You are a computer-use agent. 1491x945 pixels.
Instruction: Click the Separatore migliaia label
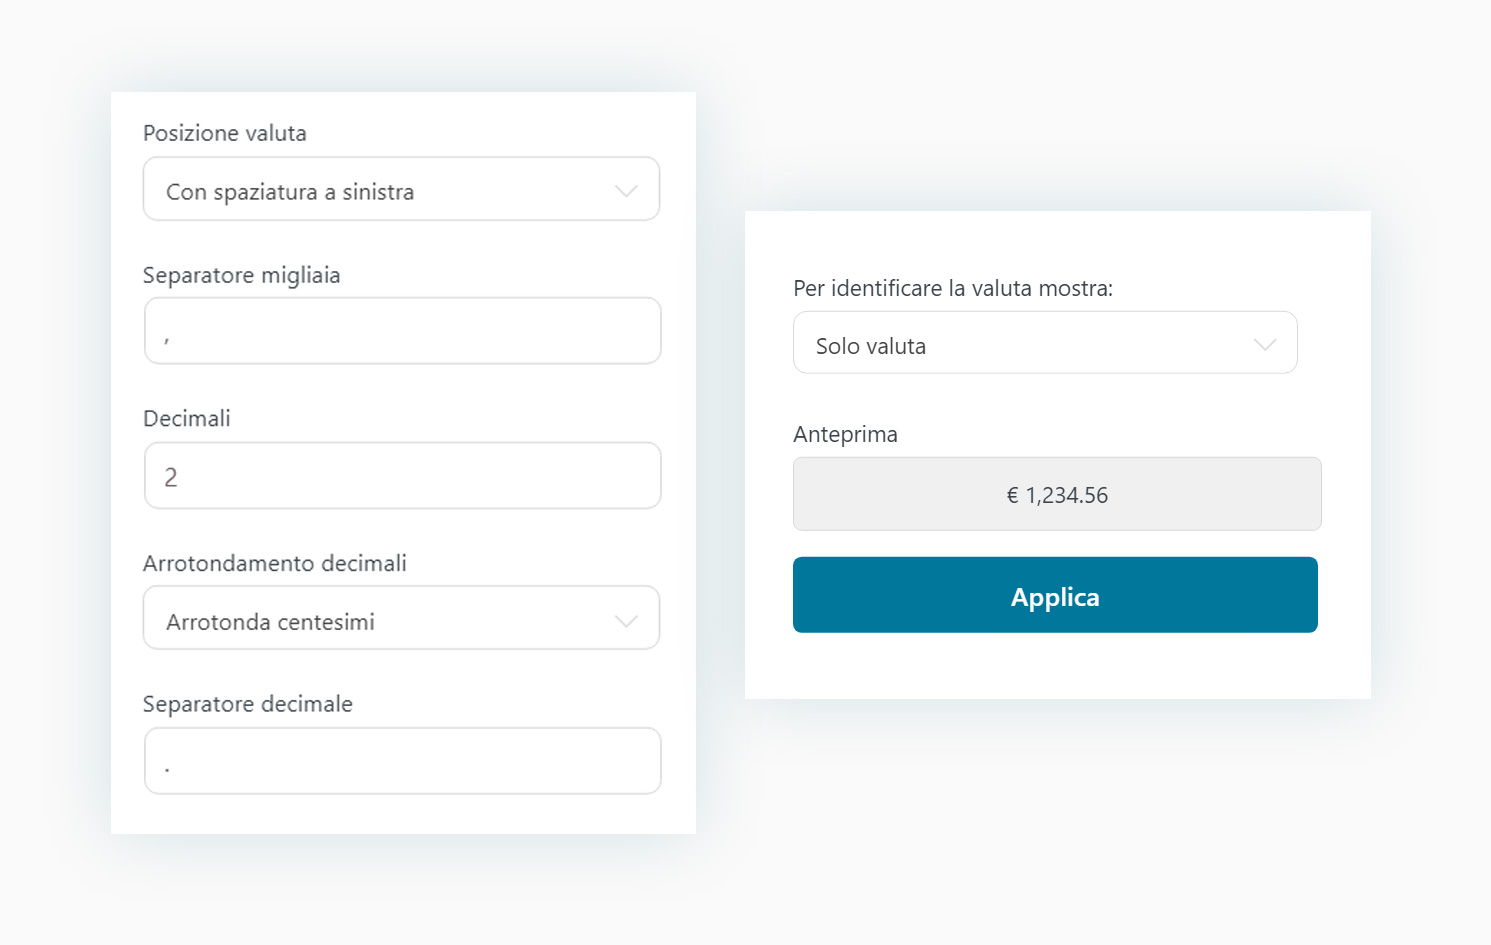coord(242,276)
